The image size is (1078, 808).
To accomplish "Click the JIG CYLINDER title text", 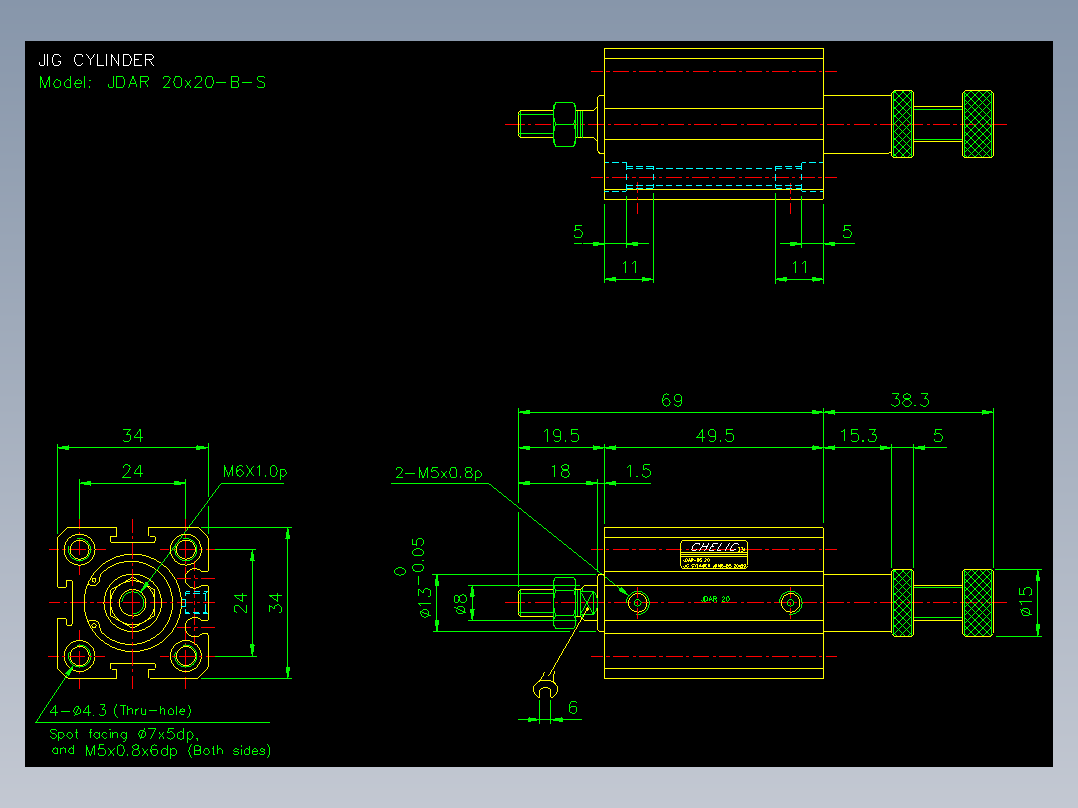I will click(x=97, y=61).
